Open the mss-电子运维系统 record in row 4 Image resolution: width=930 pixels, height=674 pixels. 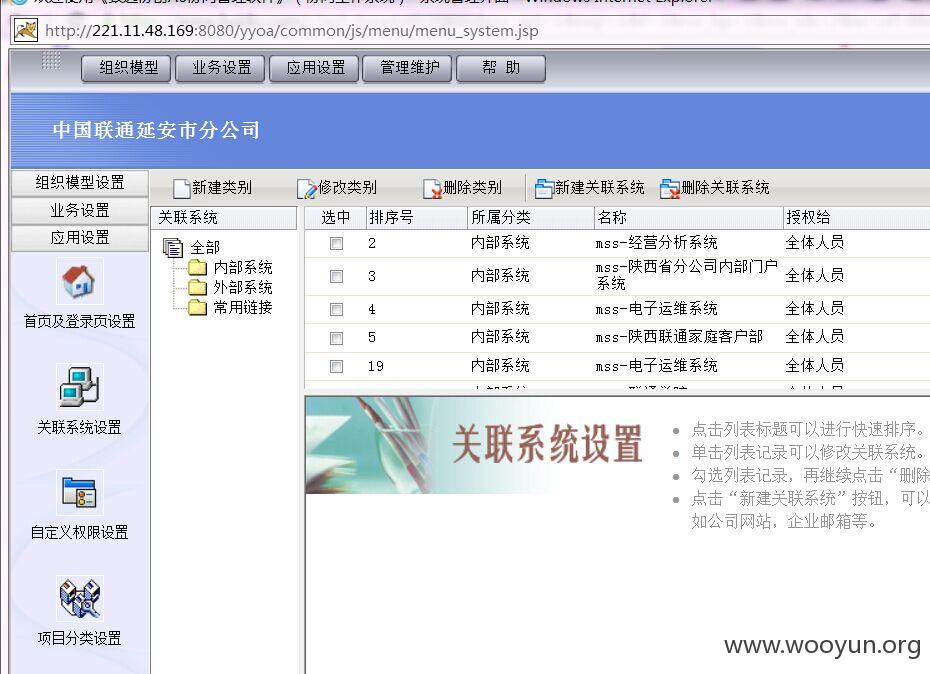tap(657, 309)
